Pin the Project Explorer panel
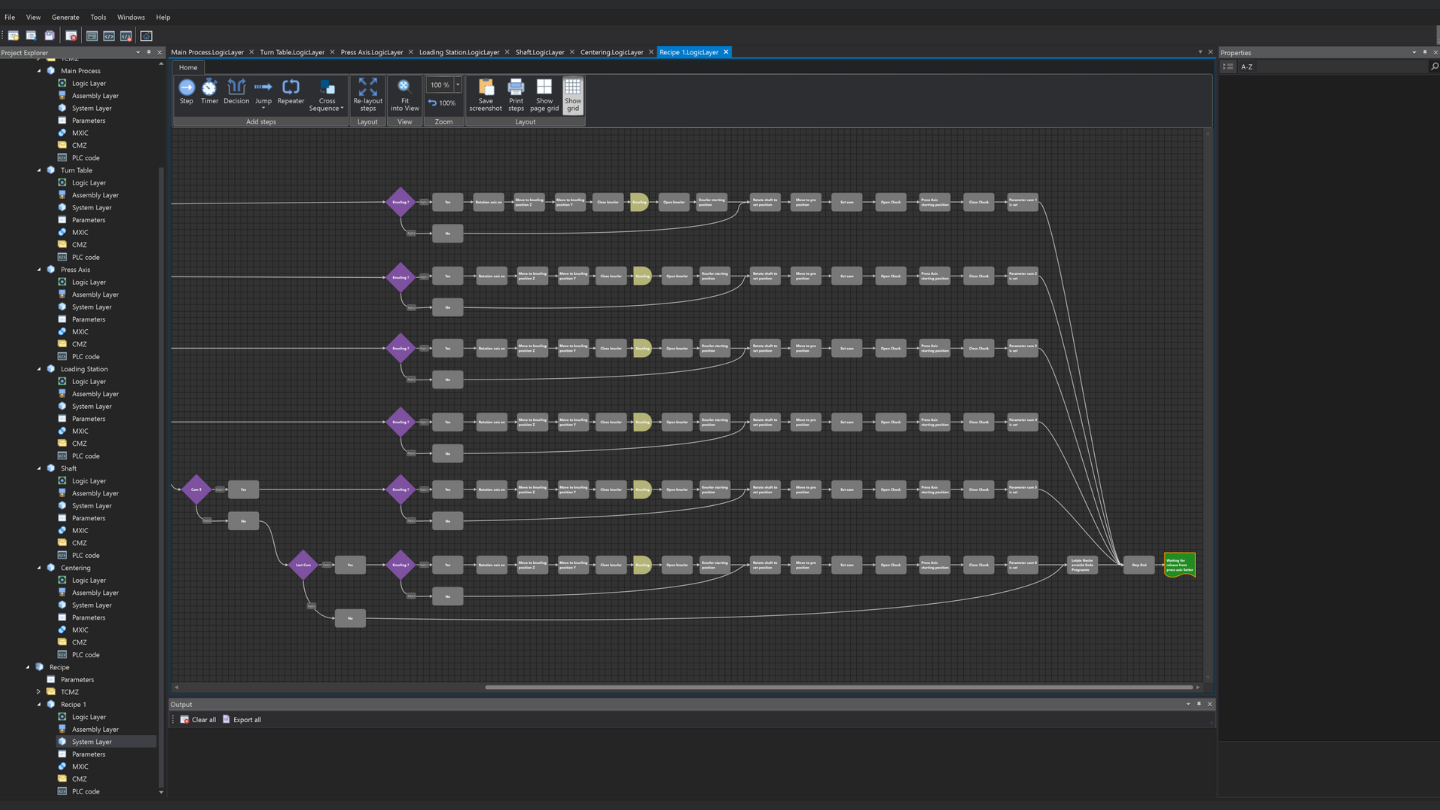This screenshot has width=1440, height=810. tap(149, 52)
